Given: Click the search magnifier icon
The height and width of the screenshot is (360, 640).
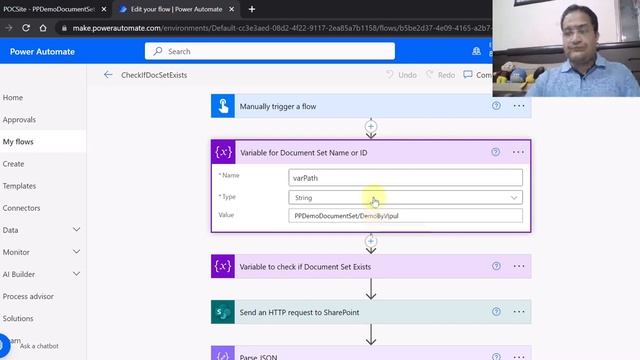Looking at the screenshot, I should pyautogui.click(x=158, y=51).
